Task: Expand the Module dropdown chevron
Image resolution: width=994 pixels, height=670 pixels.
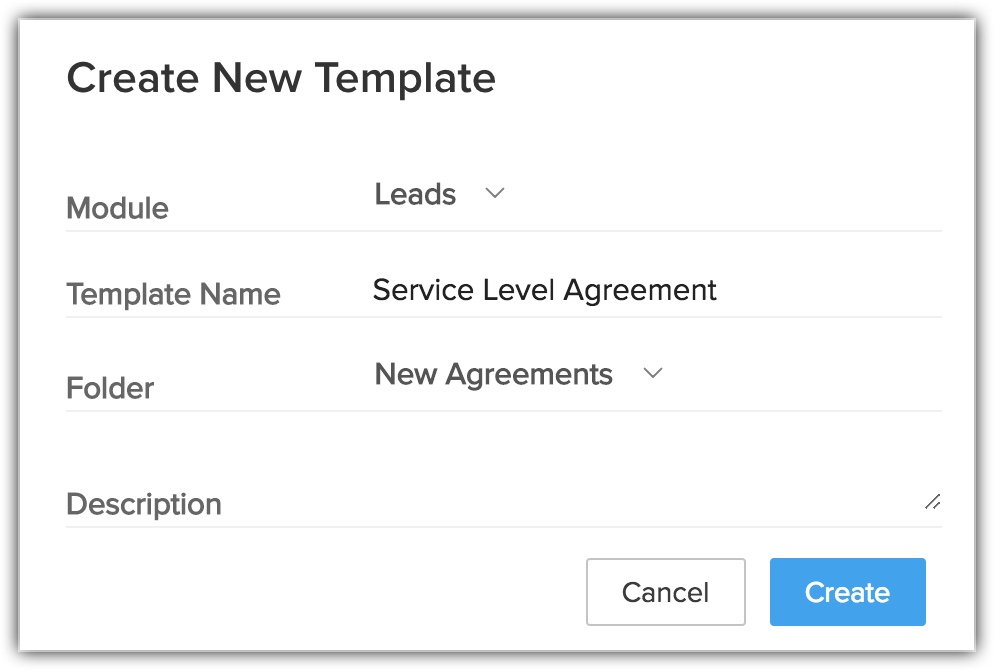Action: (x=494, y=194)
